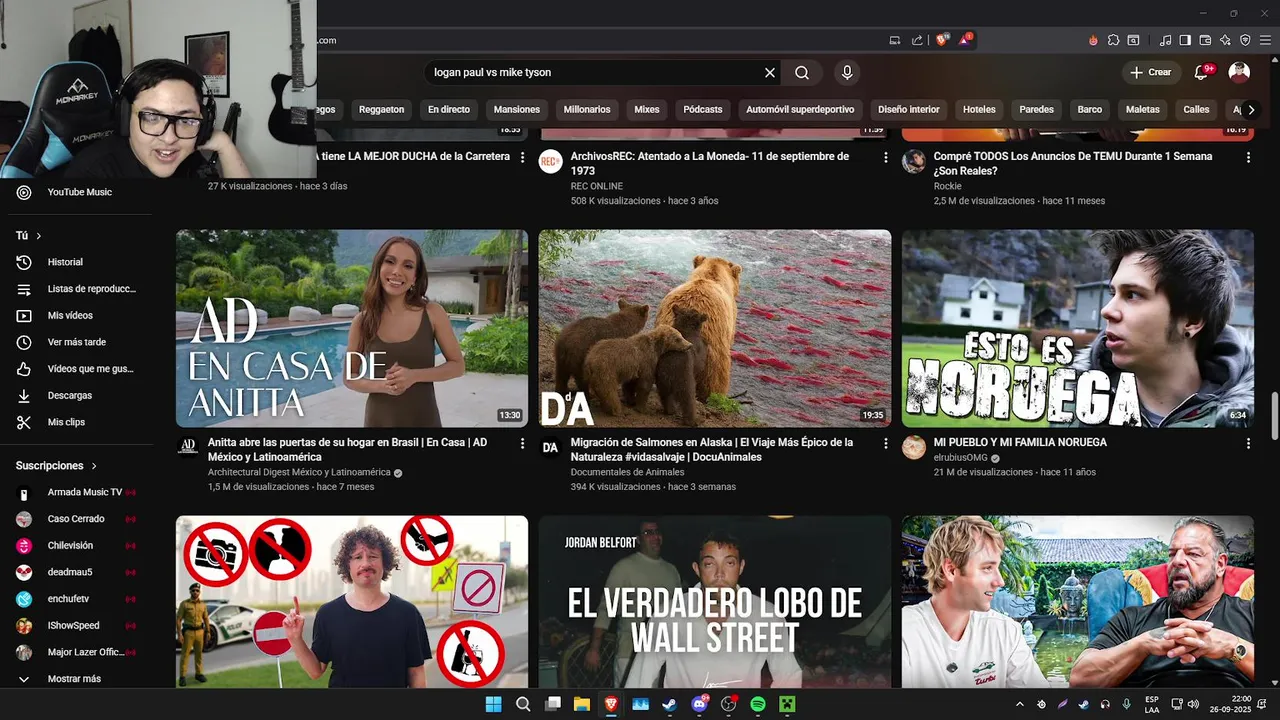Open Steam from the taskbar
Viewport: 1280px width, 720px height.
(x=669, y=704)
